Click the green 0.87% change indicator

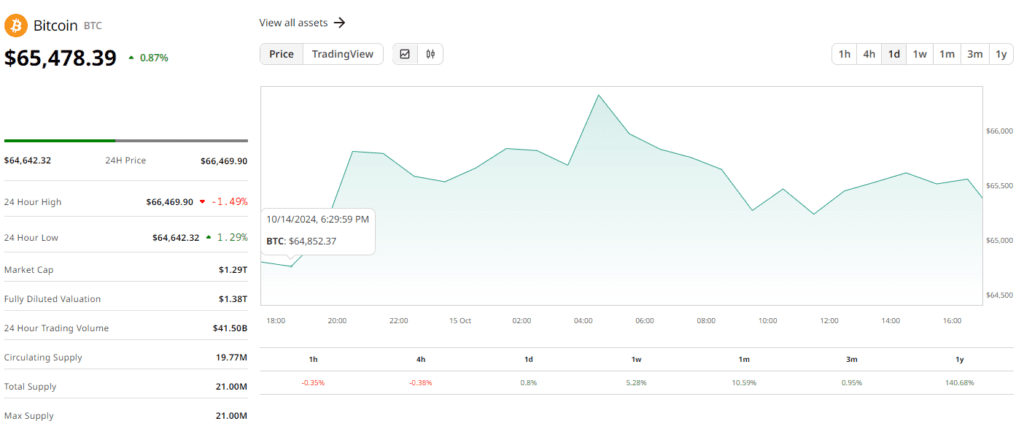[148, 57]
